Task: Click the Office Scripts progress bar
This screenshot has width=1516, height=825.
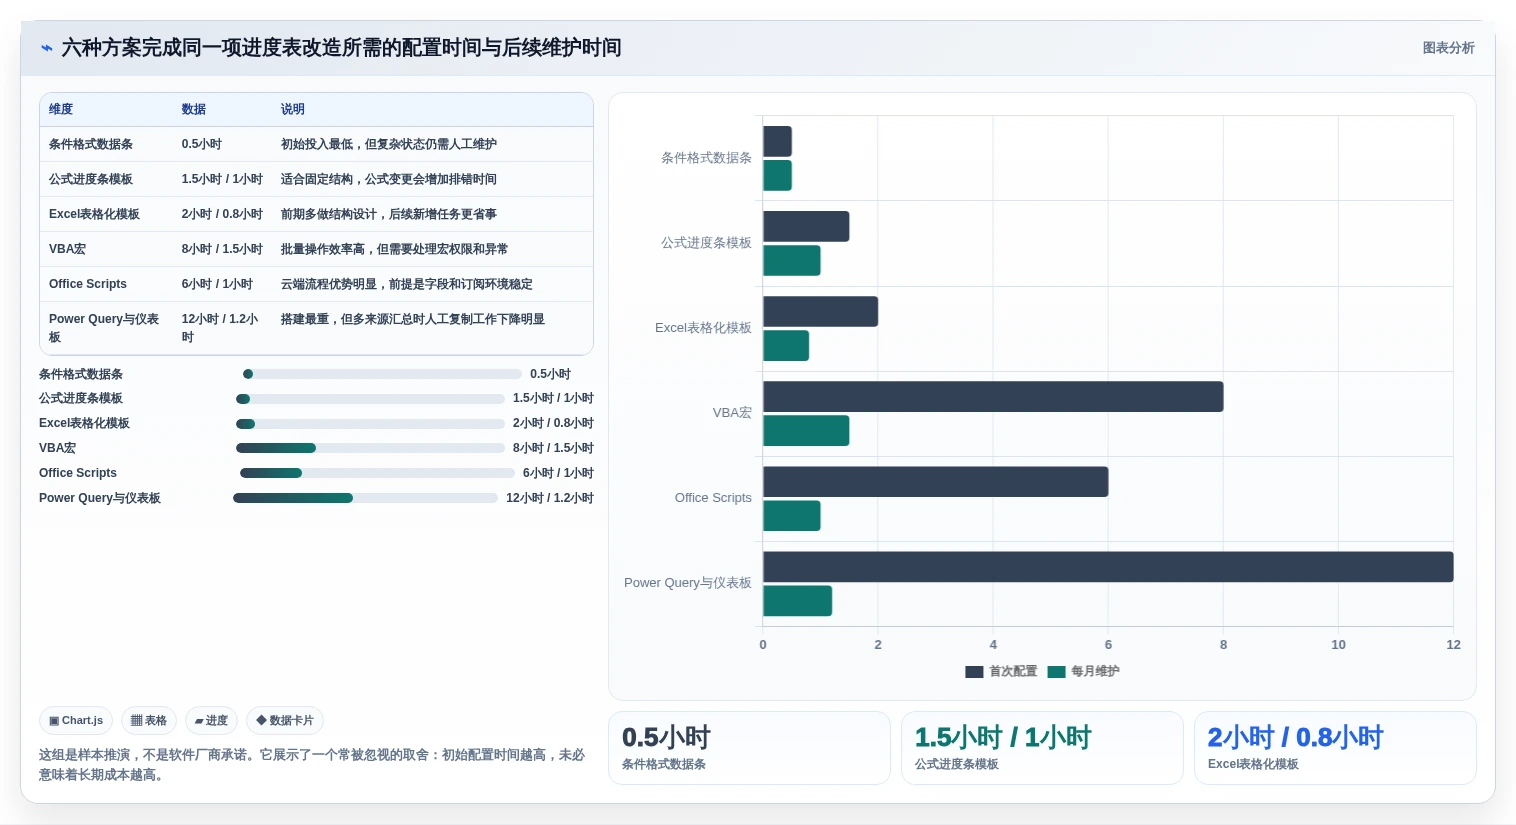Action: coord(377,473)
